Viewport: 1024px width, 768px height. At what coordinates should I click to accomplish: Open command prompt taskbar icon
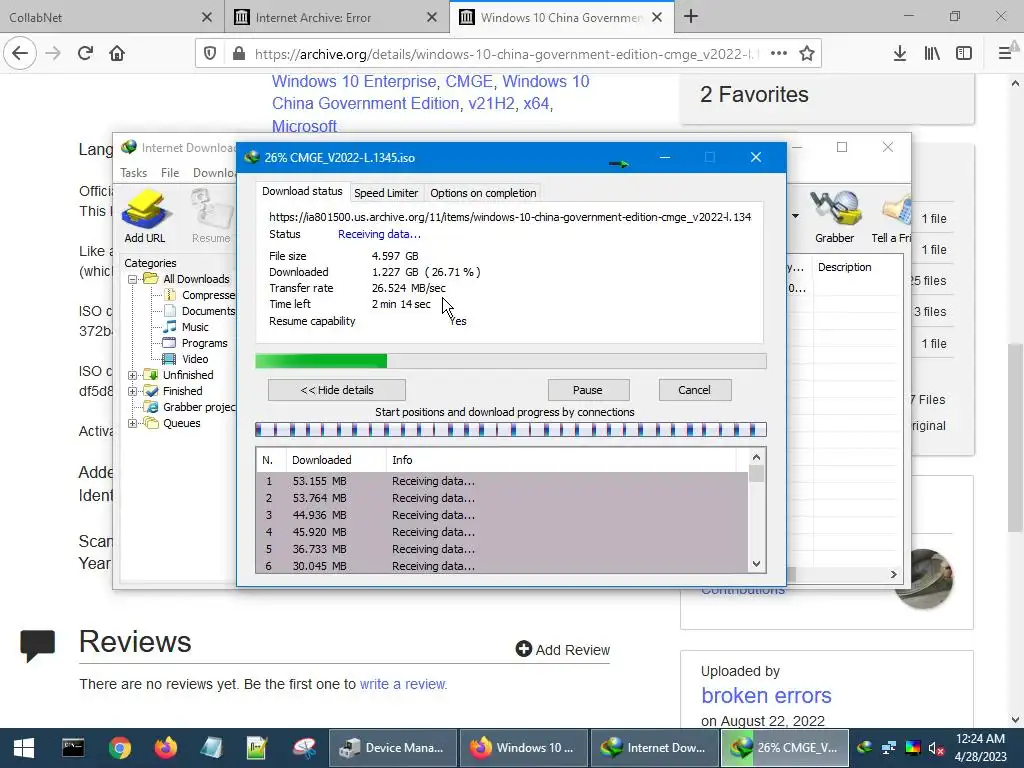click(73, 748)
